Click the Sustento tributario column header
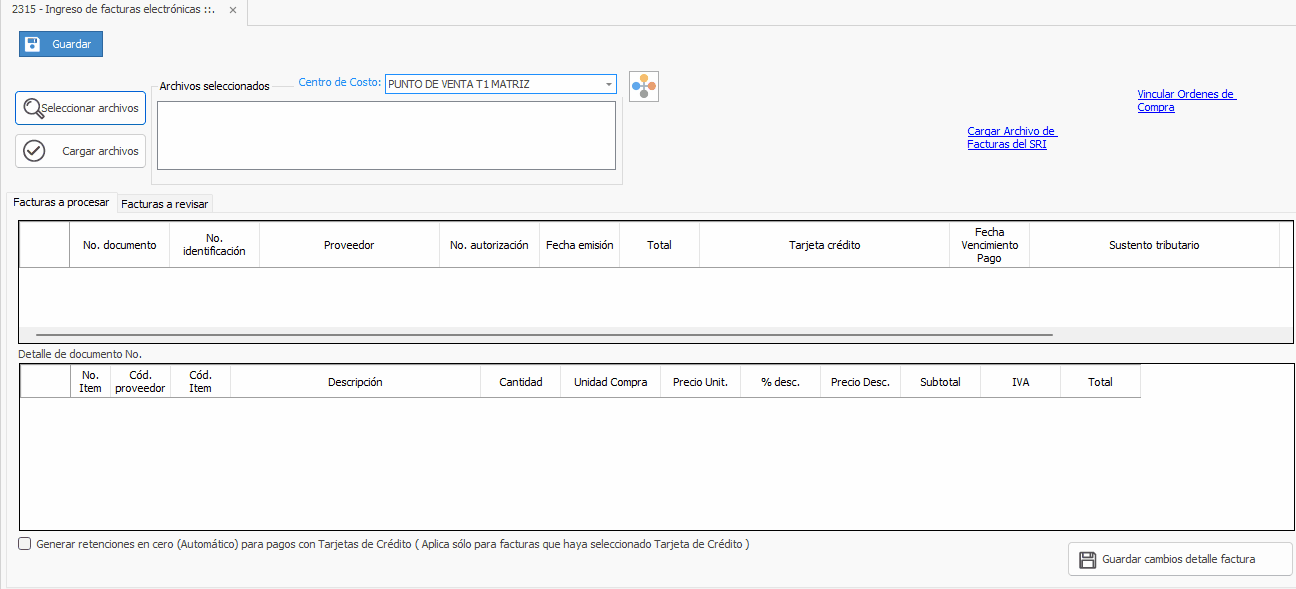This screenshot has width=1296, height=589. [1154, 245]
